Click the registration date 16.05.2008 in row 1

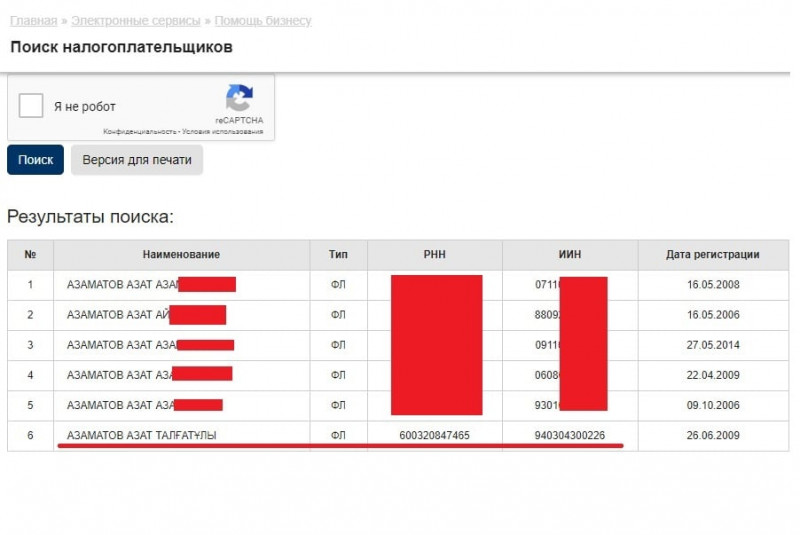pyautogui.click(x=712, y=285)
